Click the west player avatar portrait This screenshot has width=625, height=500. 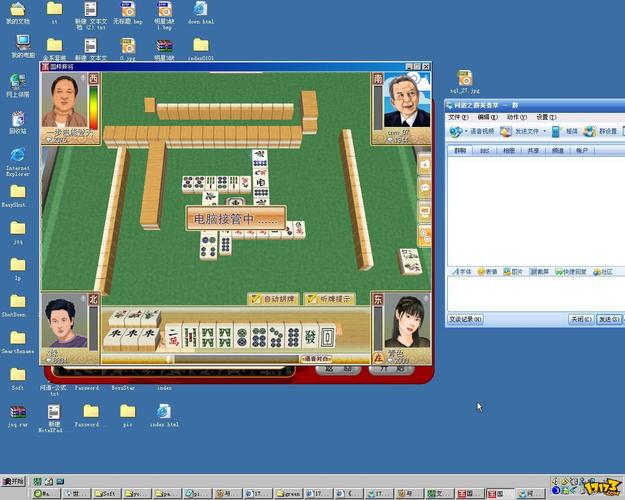click(x=65, y=101)
